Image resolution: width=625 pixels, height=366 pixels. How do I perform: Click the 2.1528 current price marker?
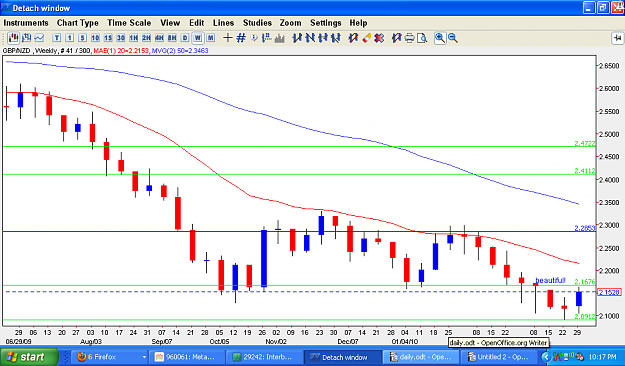(609, 292)
